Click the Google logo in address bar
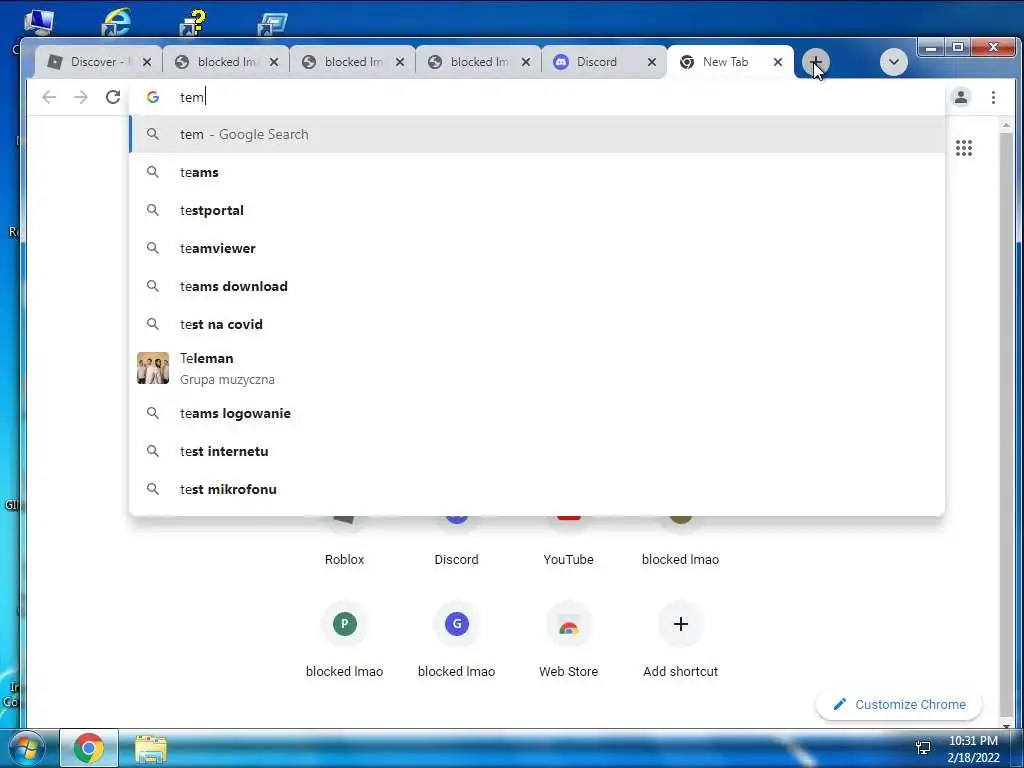Image resolution: width=1024 pixels, height=768 pixels. pos(153,97)
